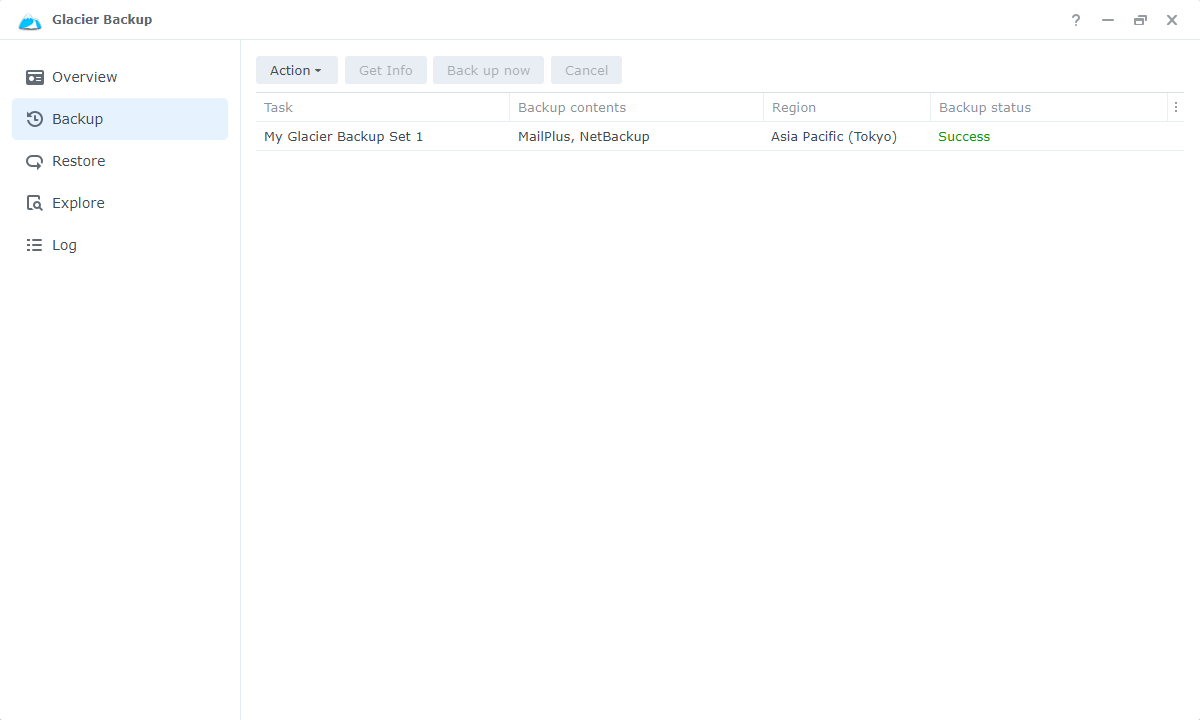Click the Success status text

click(964, 136)
